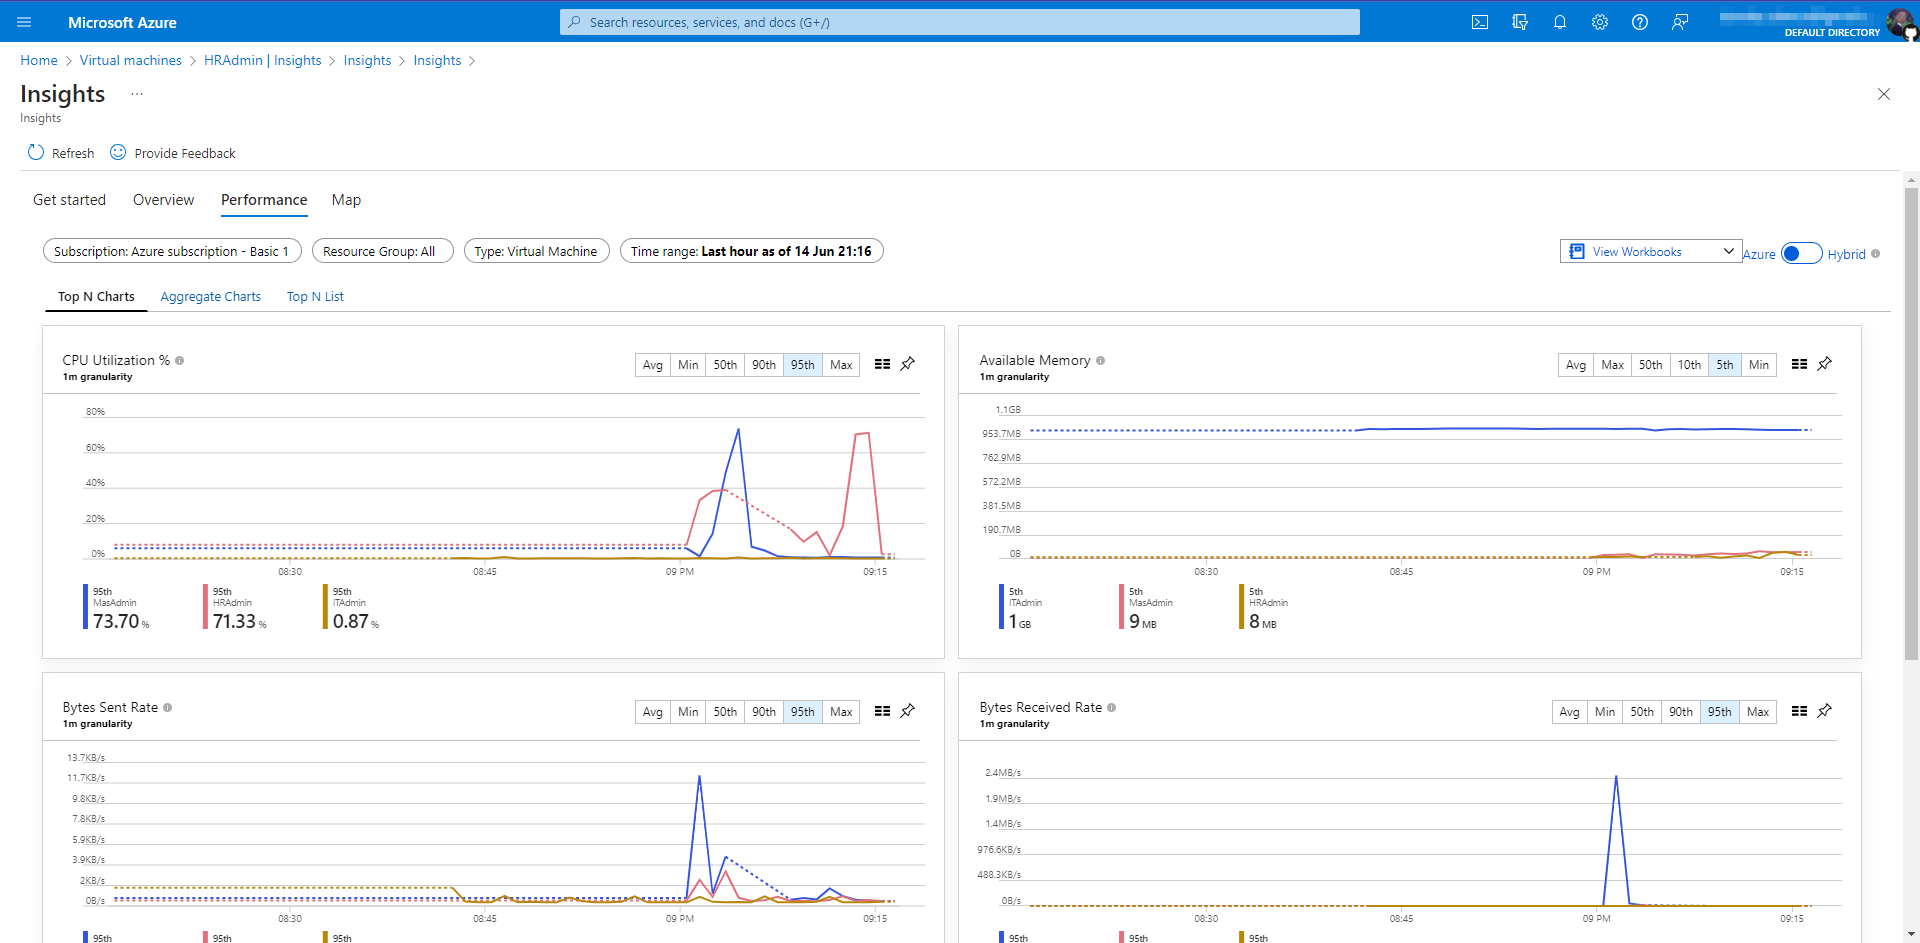
Task: Expand the View Workbooks dropdown
Action: pyautogui.click(x=1651, y=252)
